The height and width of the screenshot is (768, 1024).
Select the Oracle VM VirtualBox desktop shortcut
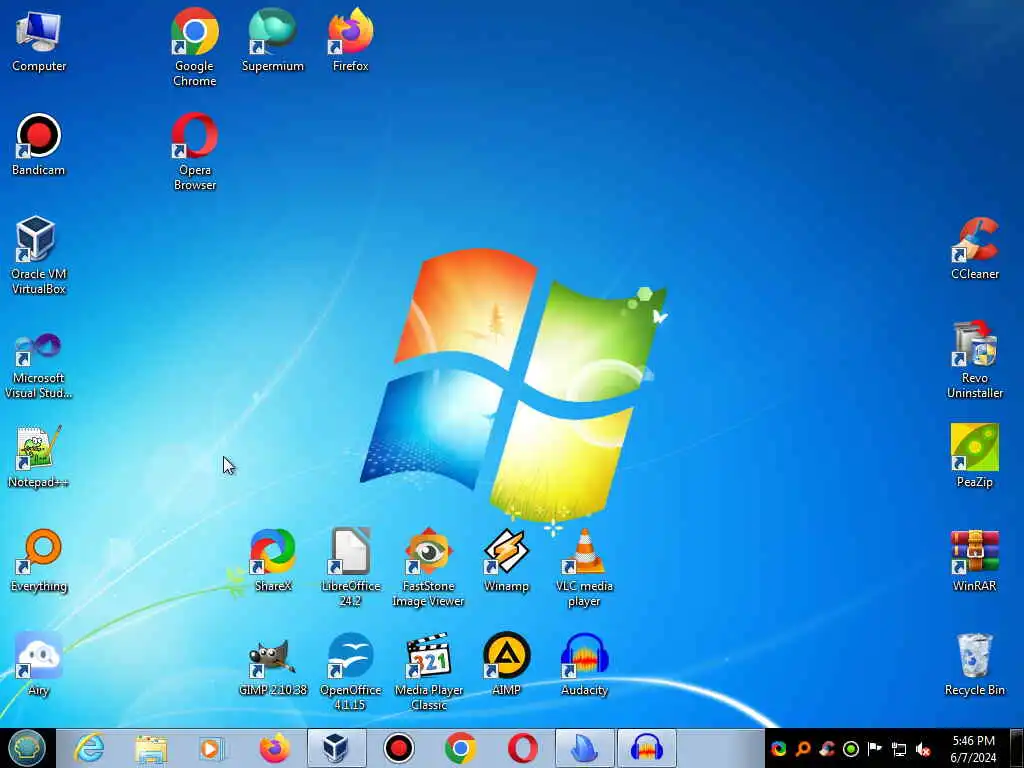39,255
